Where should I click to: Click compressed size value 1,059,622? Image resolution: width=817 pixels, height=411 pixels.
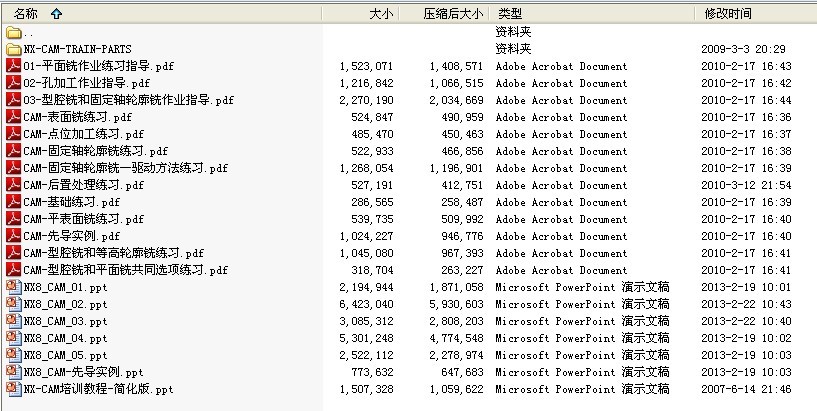pos(456,389)
